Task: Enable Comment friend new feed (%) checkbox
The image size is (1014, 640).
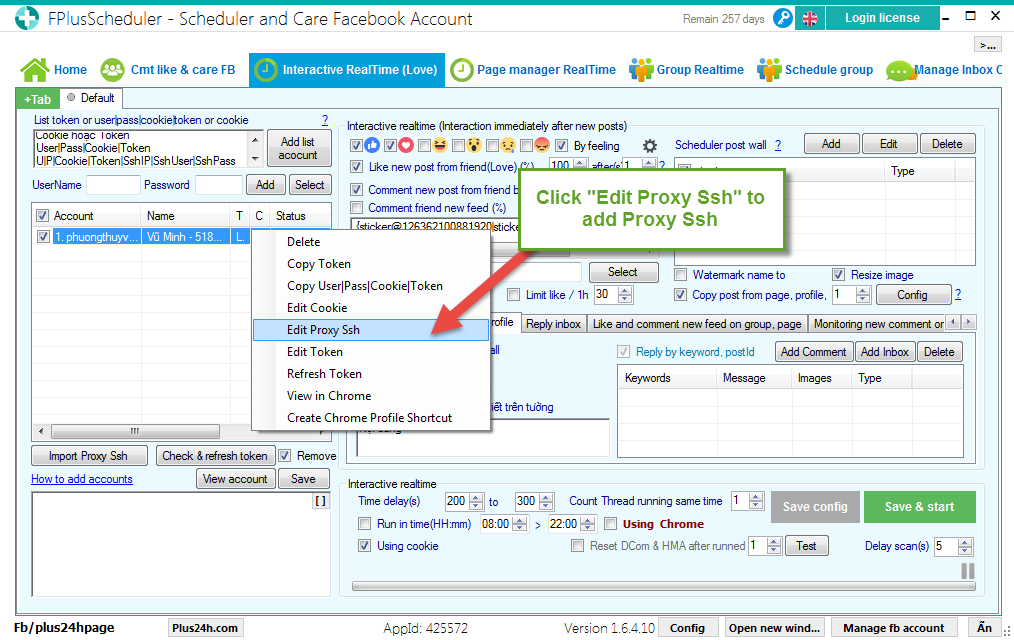Action: [x=356, y=208]
